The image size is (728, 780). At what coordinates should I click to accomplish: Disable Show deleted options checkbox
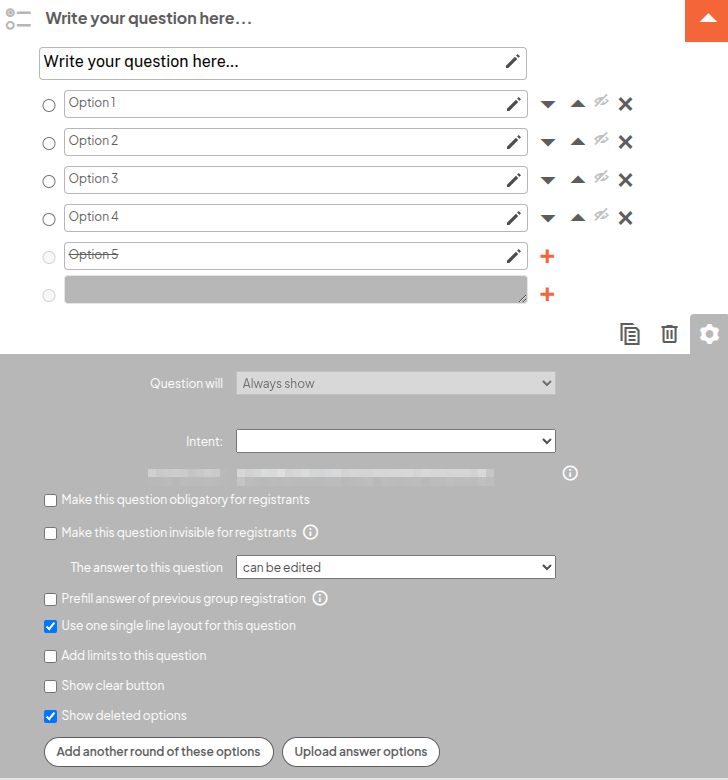tap(51, 716)
